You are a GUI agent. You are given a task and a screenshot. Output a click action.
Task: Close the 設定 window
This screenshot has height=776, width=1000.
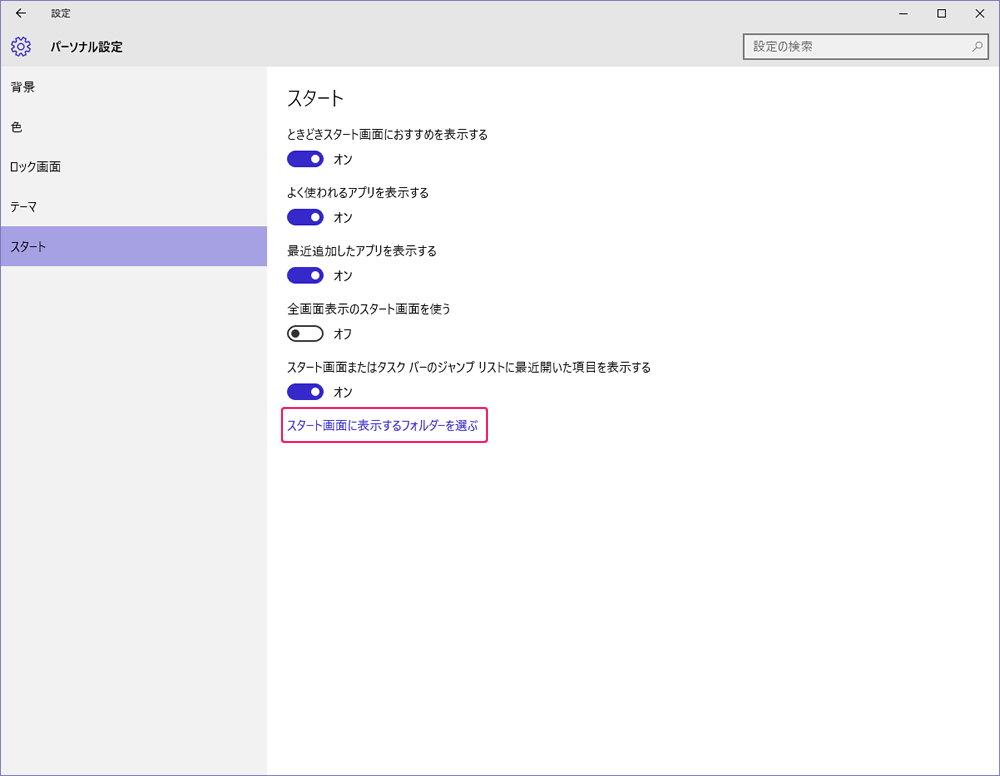coord(980,13)
